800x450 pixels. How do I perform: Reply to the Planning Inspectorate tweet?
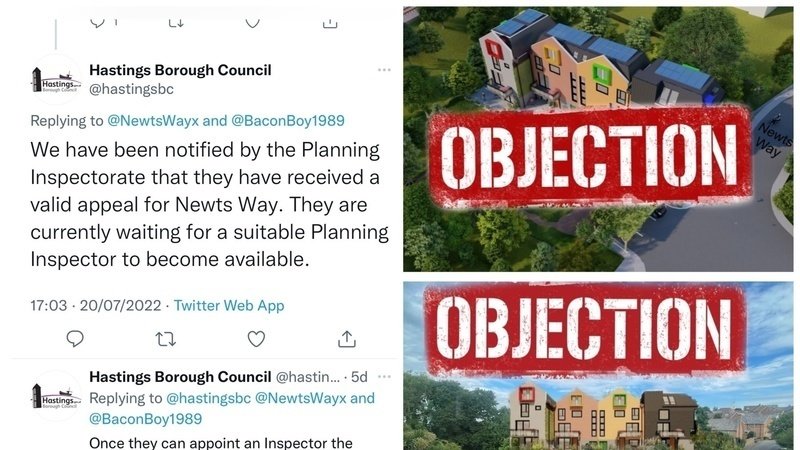[x=75, y=339]
